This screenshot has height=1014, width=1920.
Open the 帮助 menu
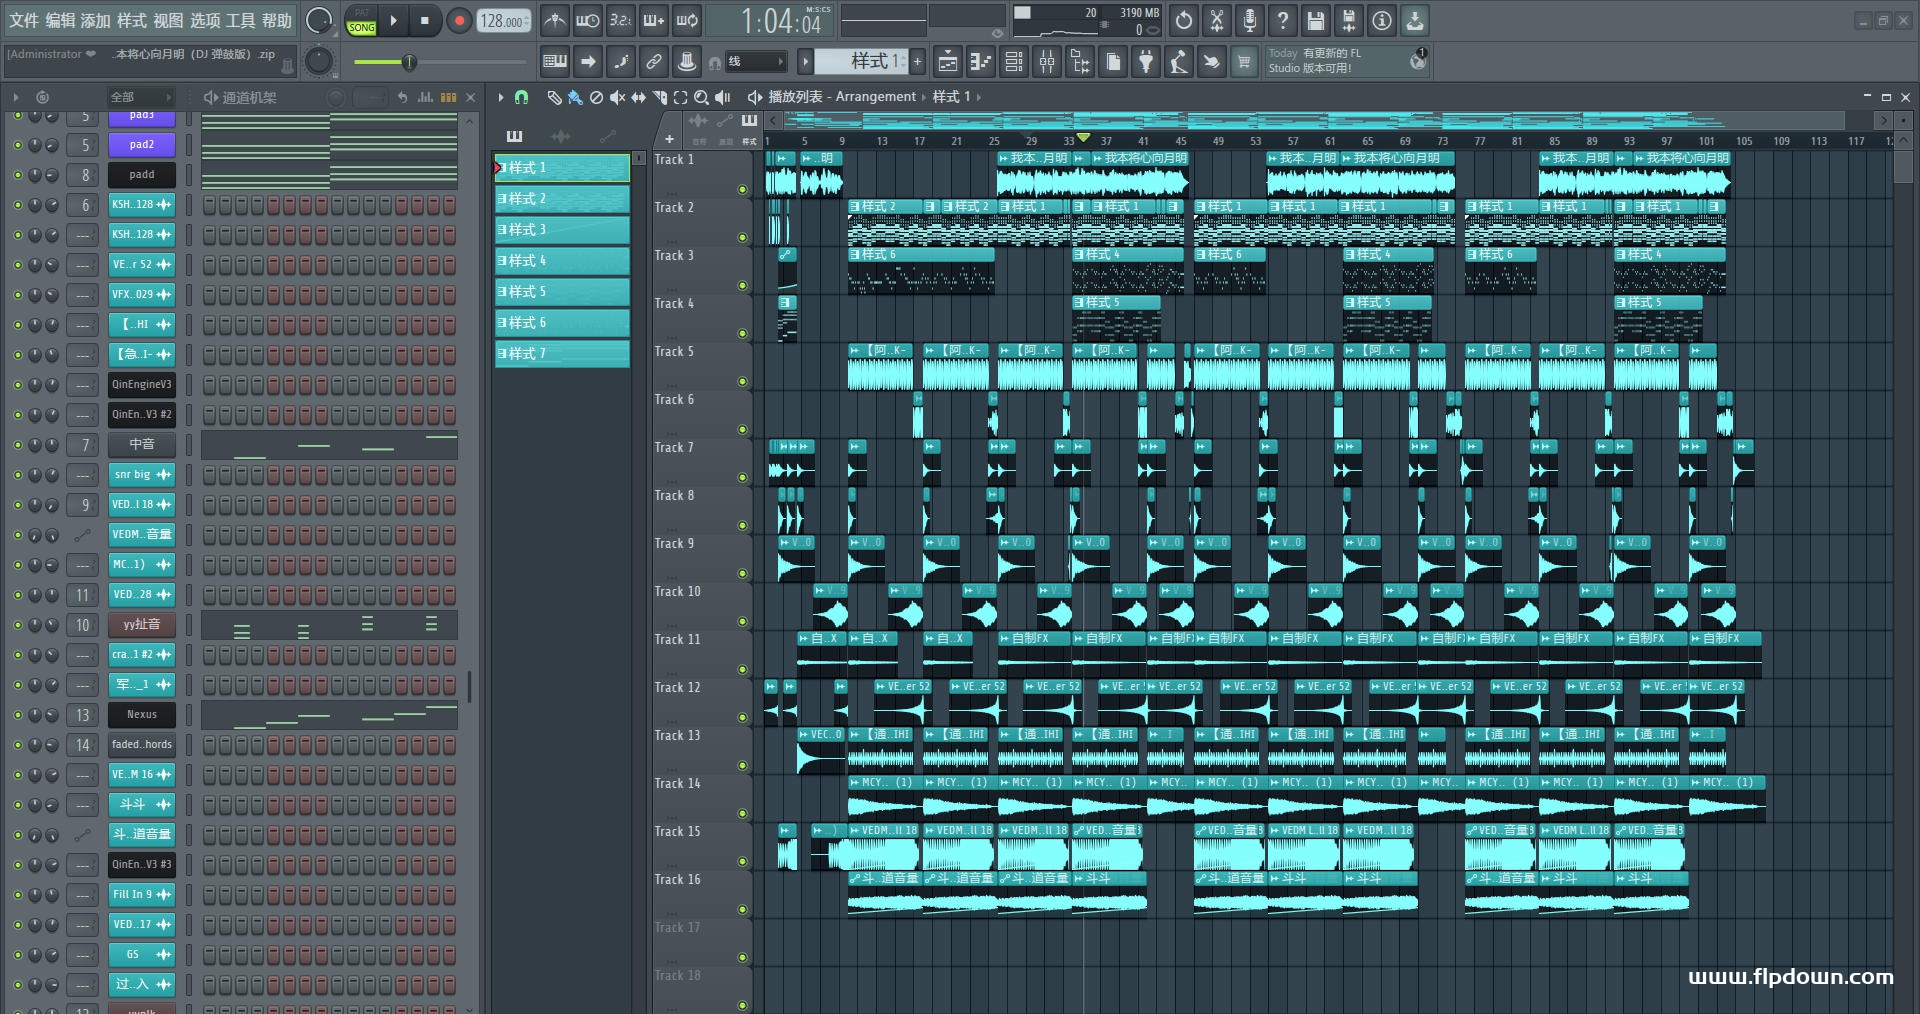pos(277,20)
